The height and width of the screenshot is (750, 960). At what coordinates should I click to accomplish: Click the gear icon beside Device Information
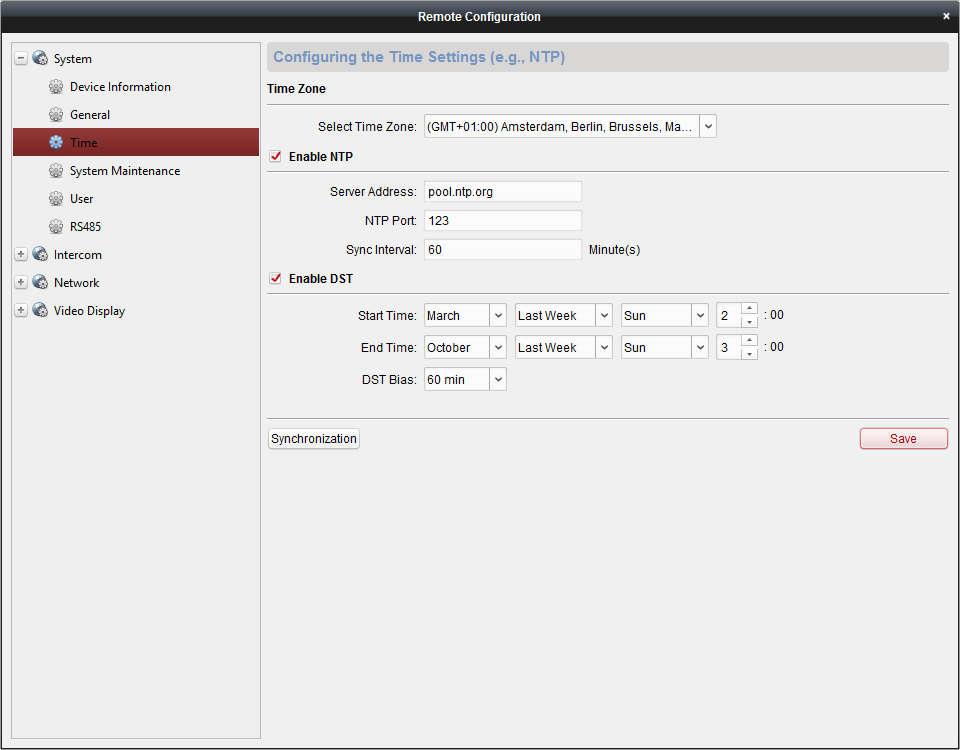click(56, 86)
